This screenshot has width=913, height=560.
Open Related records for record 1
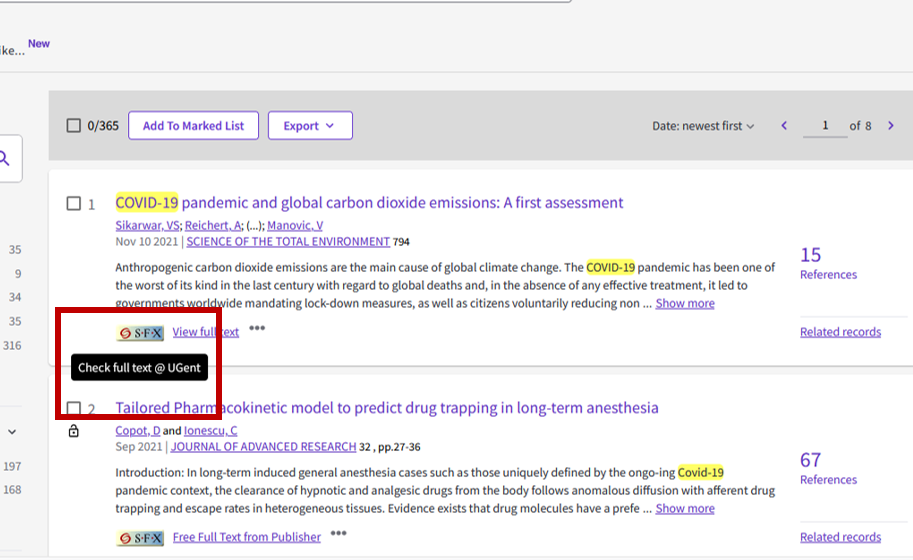(840, 332)
